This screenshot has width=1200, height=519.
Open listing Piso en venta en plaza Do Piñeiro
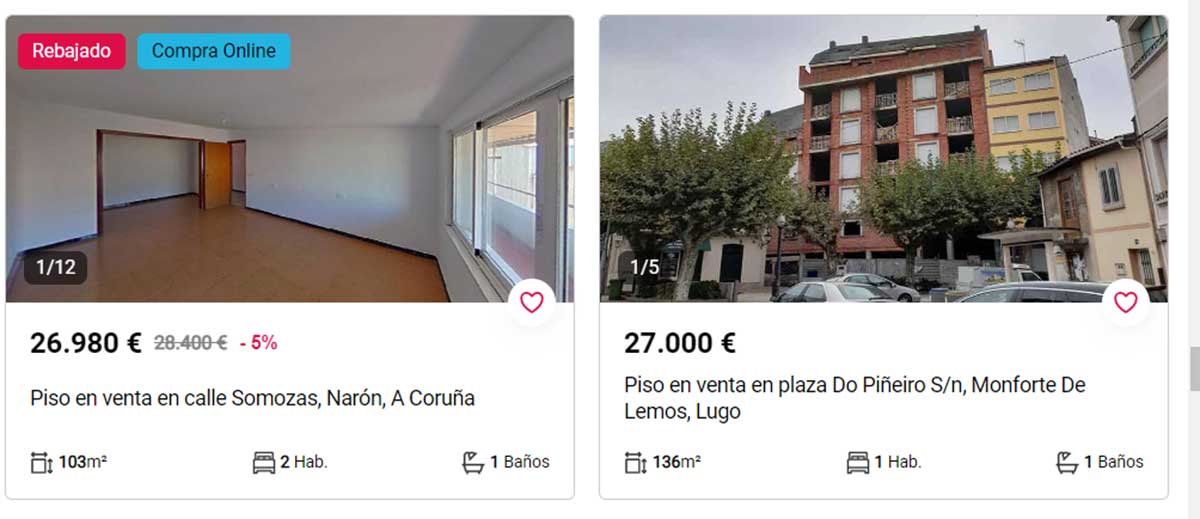point(855,398)
